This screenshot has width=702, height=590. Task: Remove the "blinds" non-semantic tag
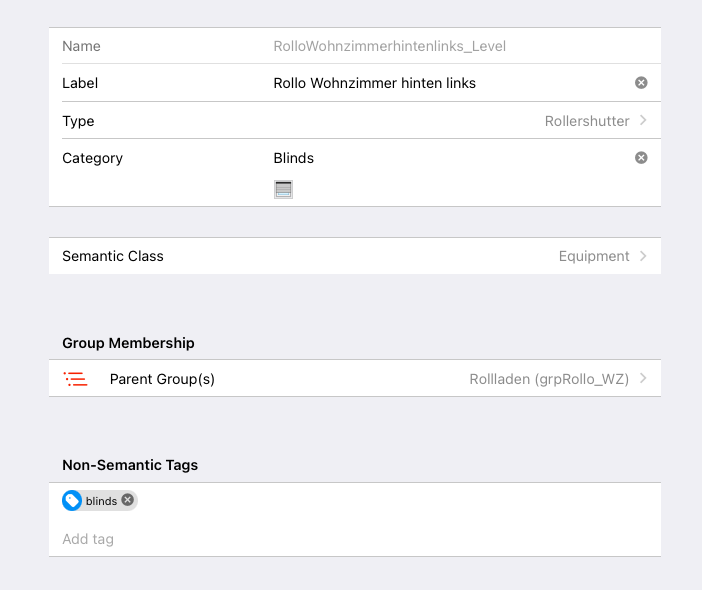pyautogui.click(x=128, y=500)
